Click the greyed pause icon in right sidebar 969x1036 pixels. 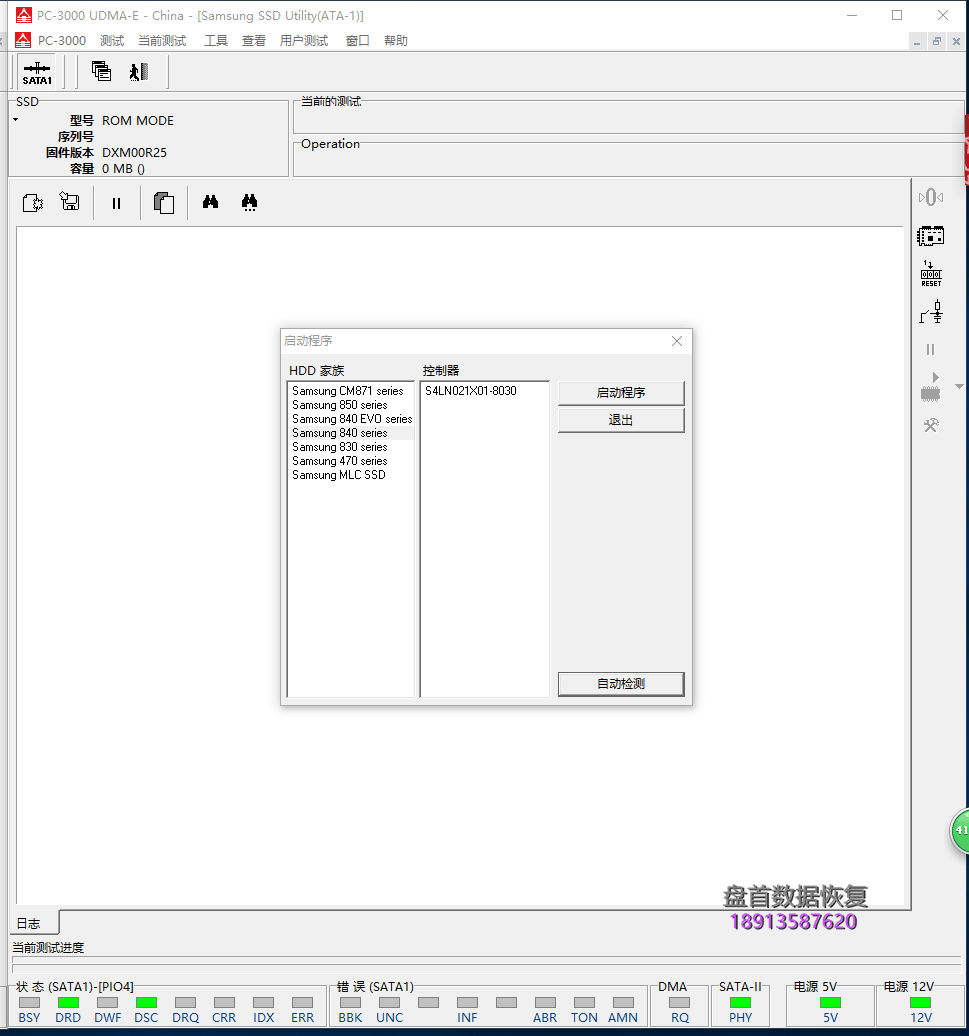point(930,350)
